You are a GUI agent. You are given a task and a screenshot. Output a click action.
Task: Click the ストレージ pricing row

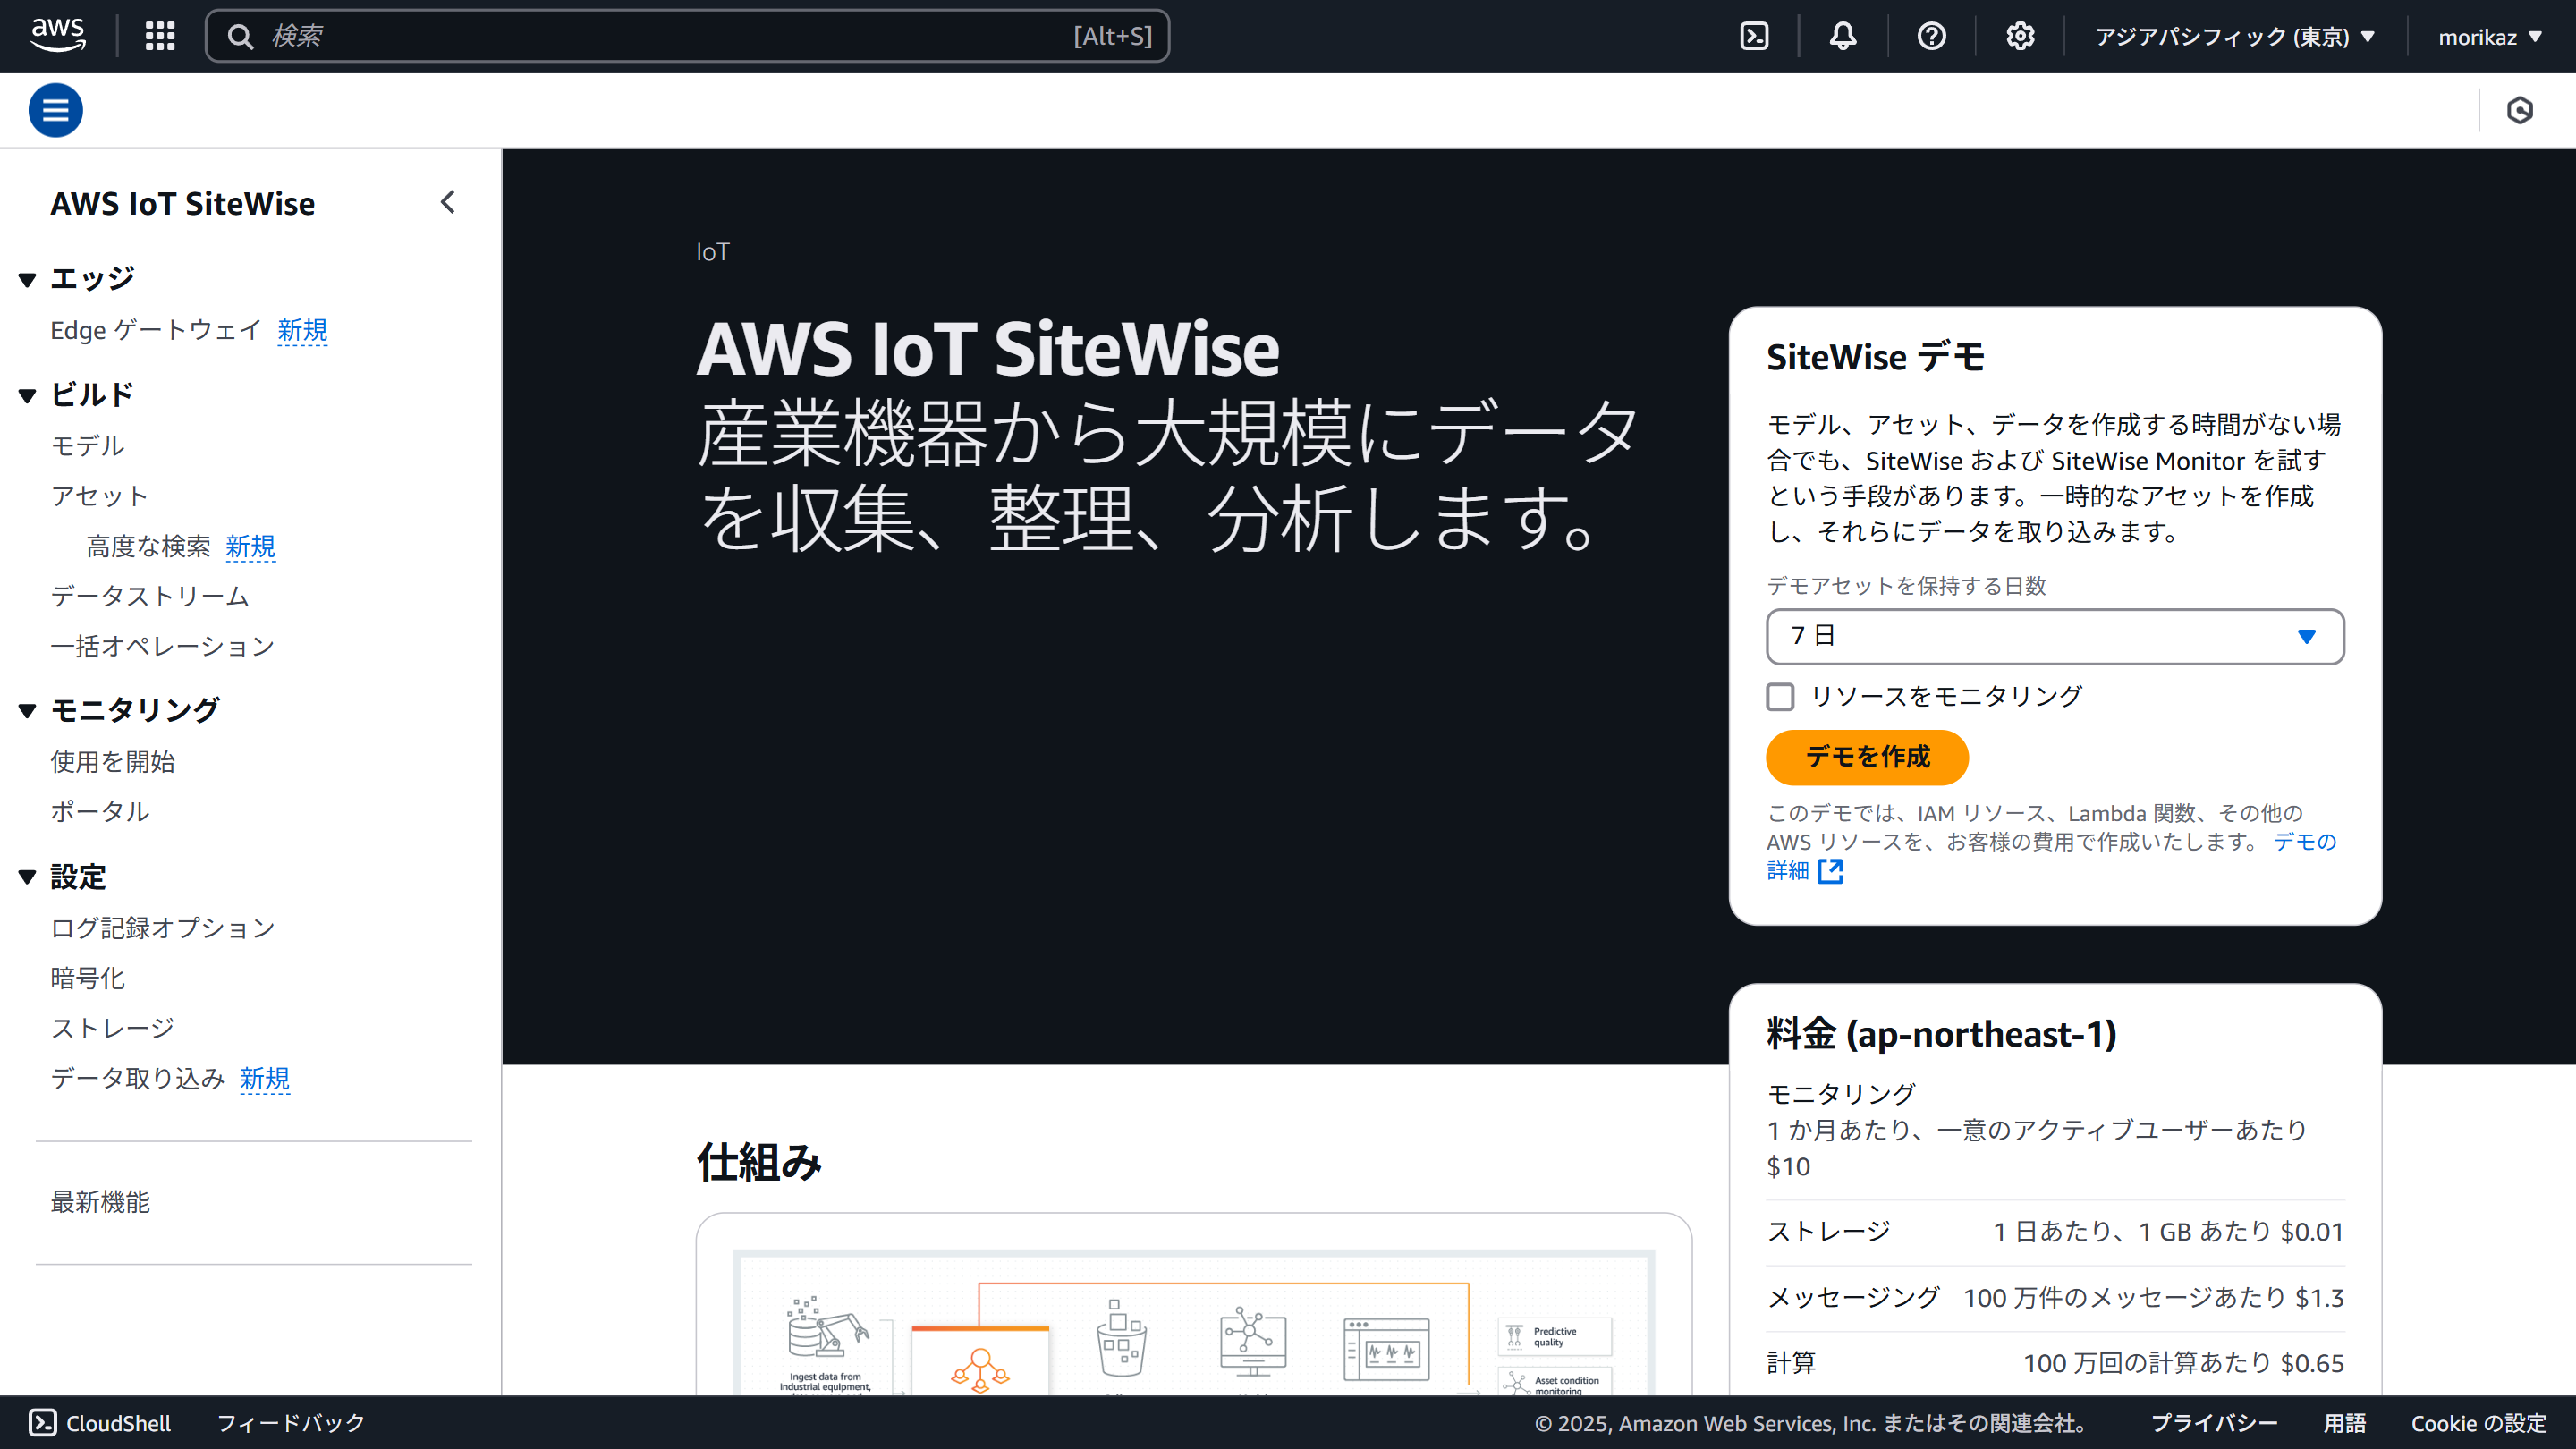[x=2055, y=1232]
